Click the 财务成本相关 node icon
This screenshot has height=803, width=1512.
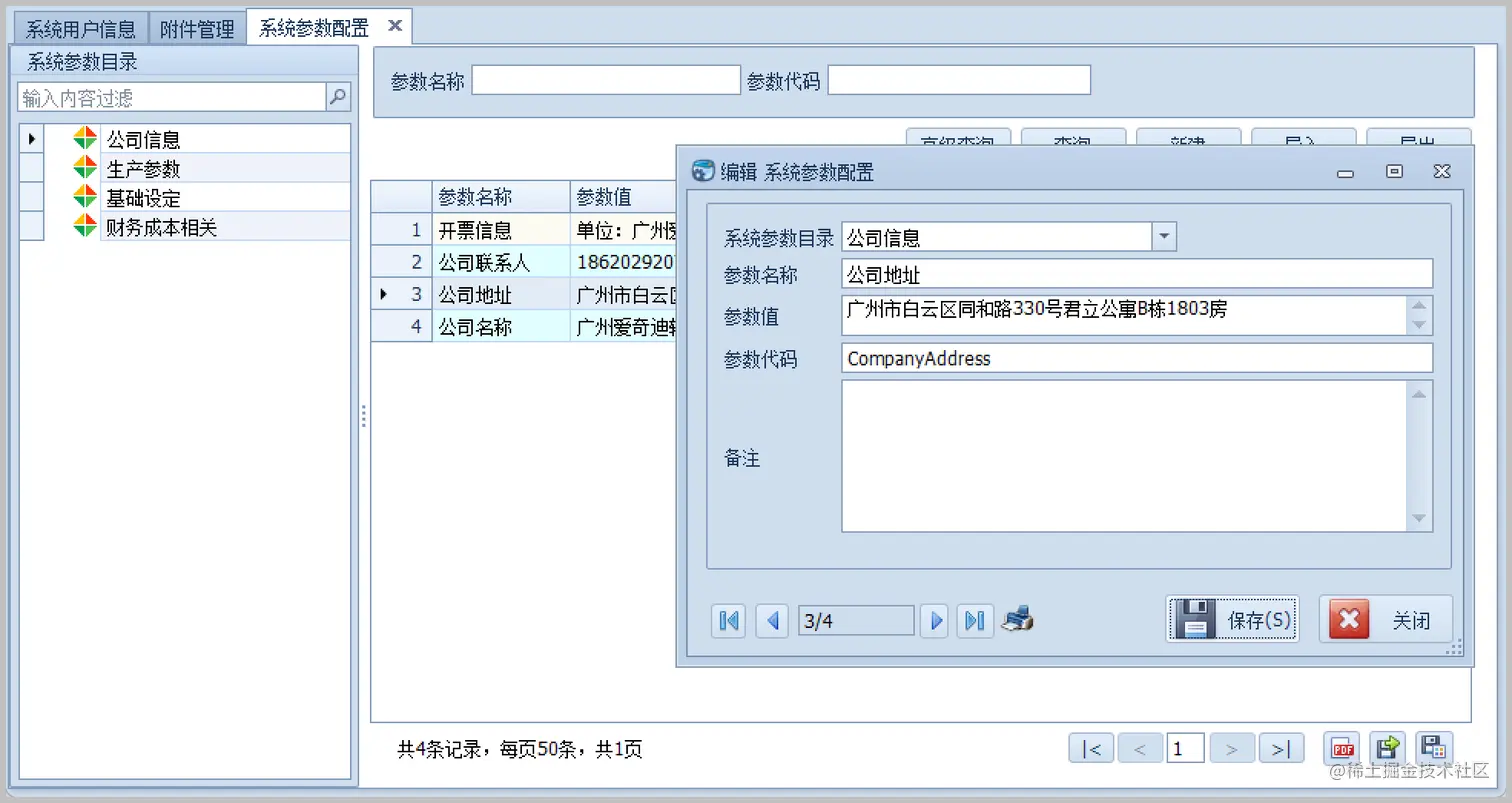(x=85, y=227)
